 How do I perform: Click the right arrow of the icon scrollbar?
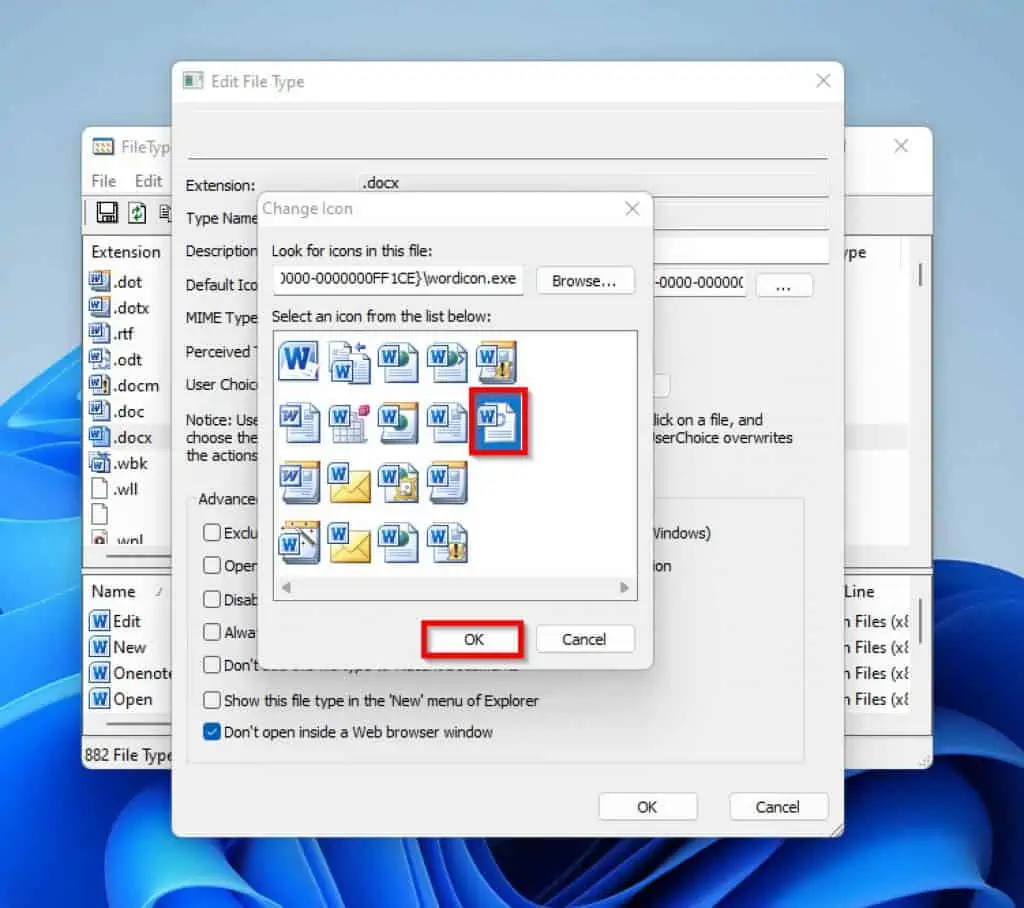click(625, 588)
